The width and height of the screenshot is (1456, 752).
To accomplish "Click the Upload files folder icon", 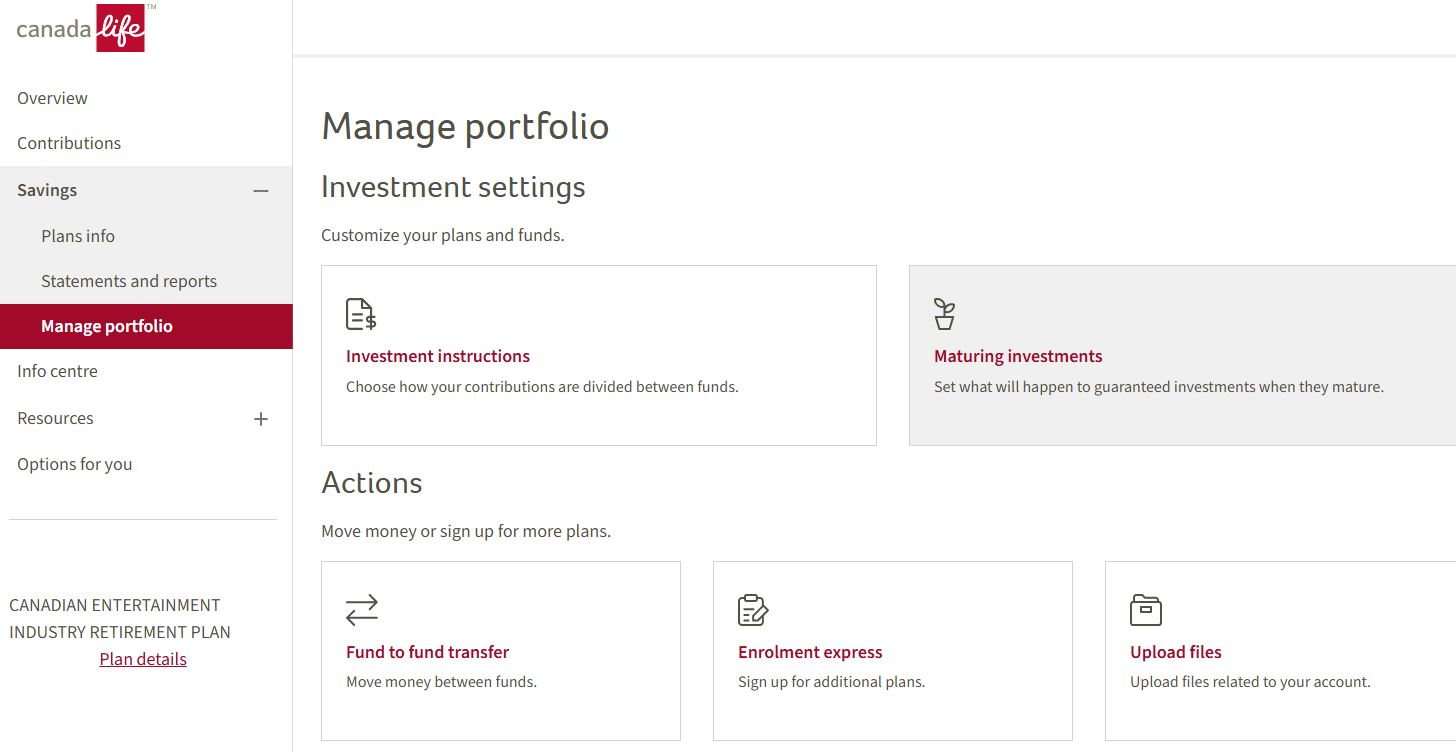I will click(x=1146, y=610).
